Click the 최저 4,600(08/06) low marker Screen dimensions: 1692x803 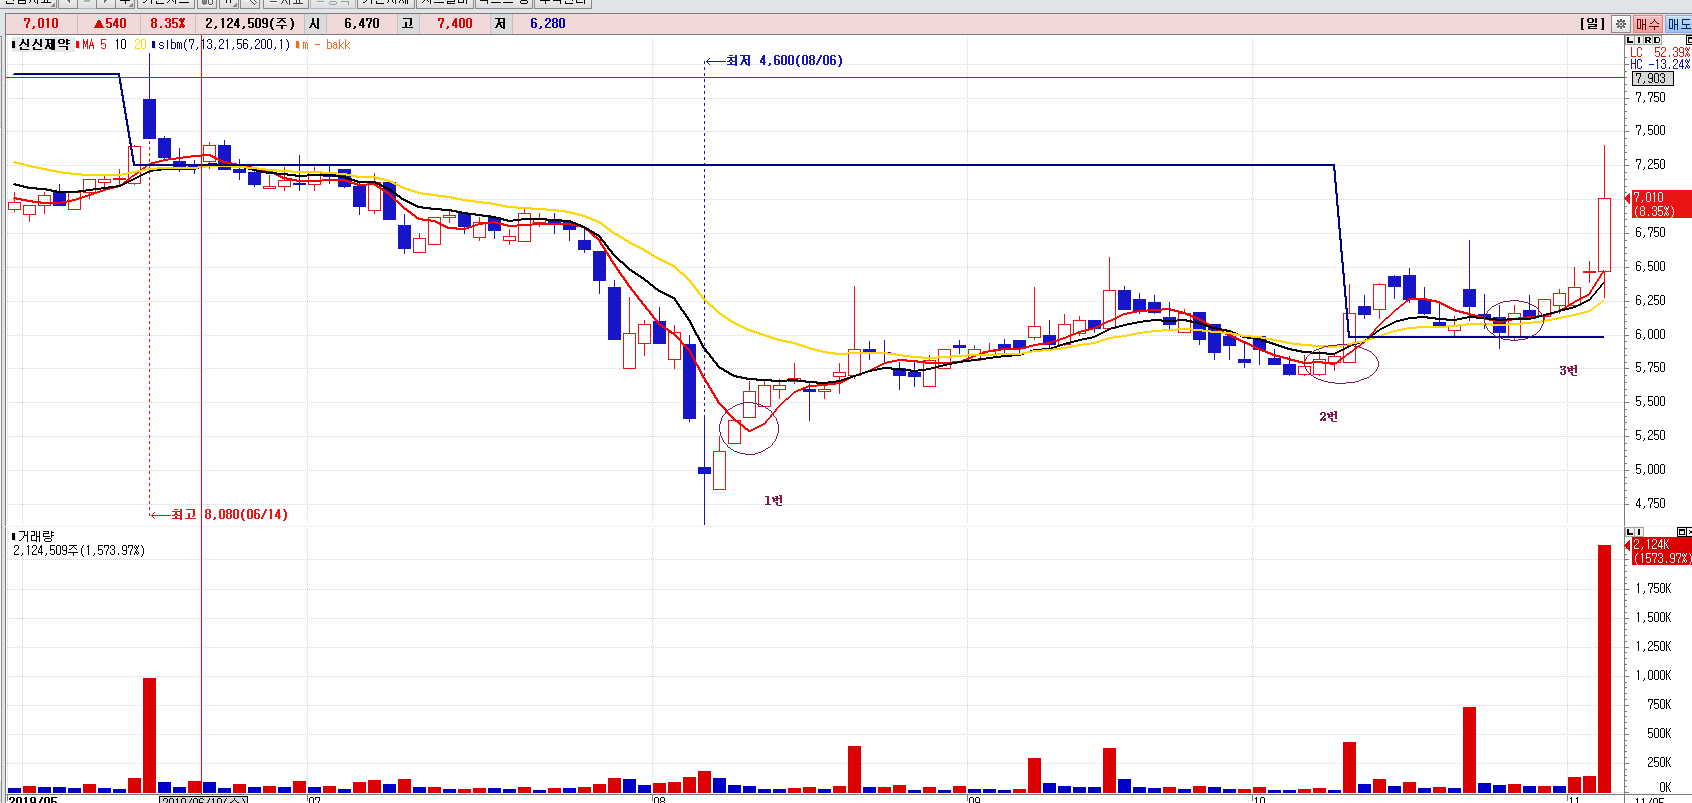click(783, 61)
